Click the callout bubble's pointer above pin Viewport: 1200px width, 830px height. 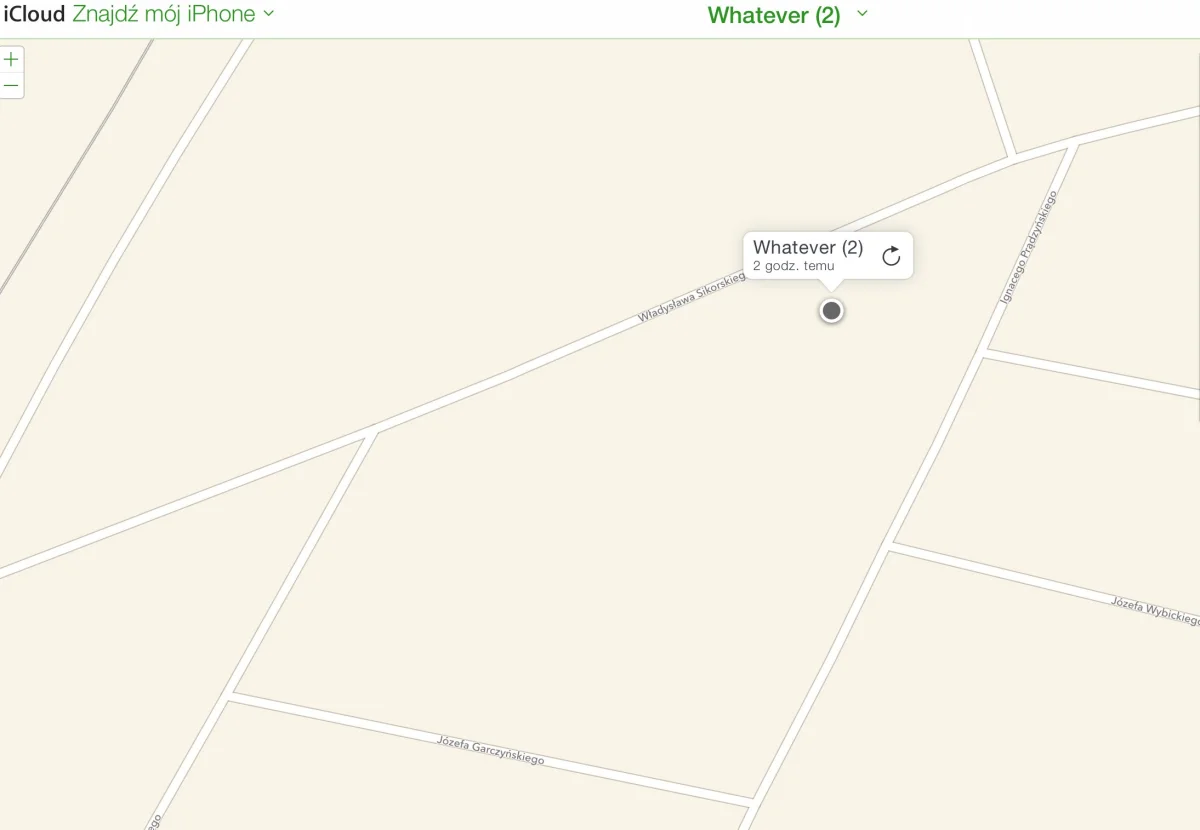point(831,285)
